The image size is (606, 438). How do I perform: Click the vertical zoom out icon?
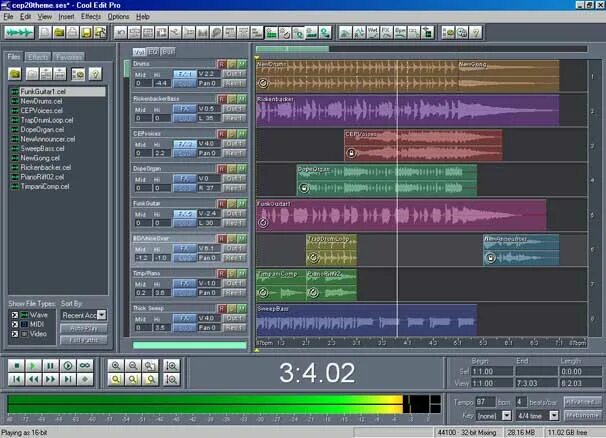coord(172,379)
